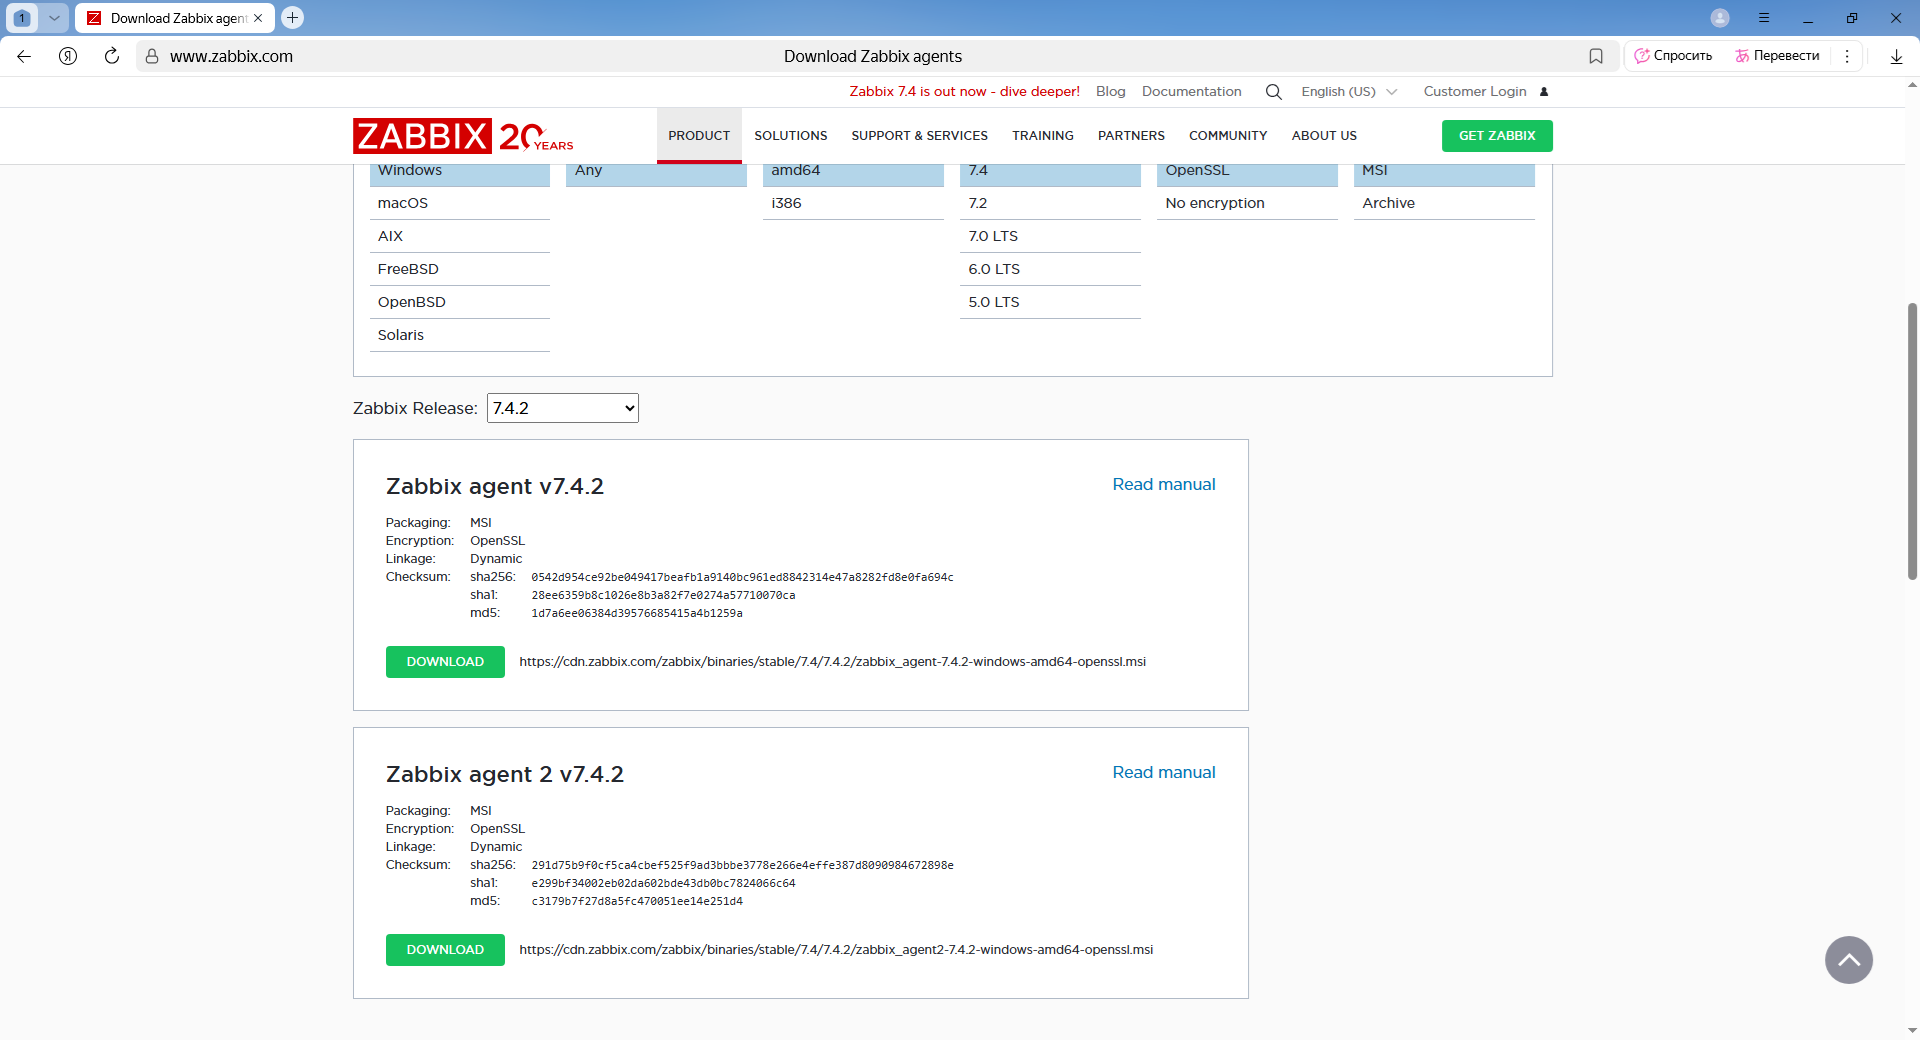1920x1040 pixels.
Task: Open the Yandex home icon
Action: click(68, 56)
